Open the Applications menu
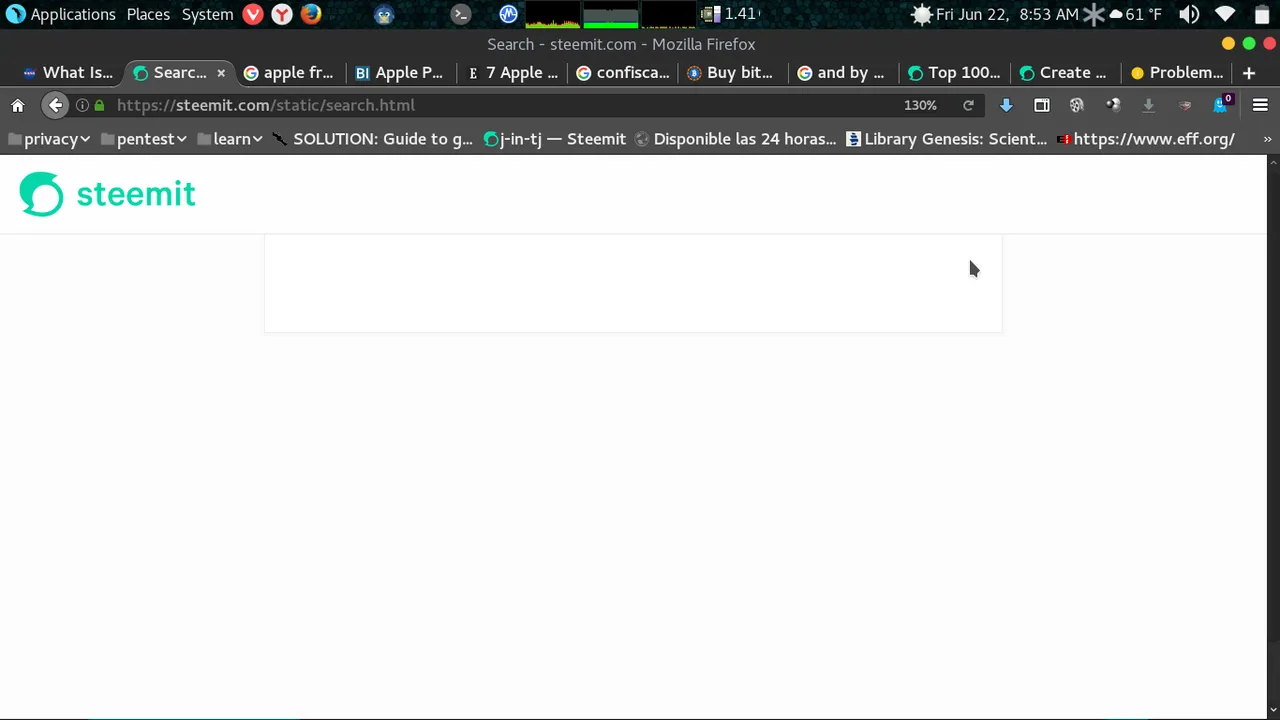This screenshot has width=1280, height=720. pos(61,14)
